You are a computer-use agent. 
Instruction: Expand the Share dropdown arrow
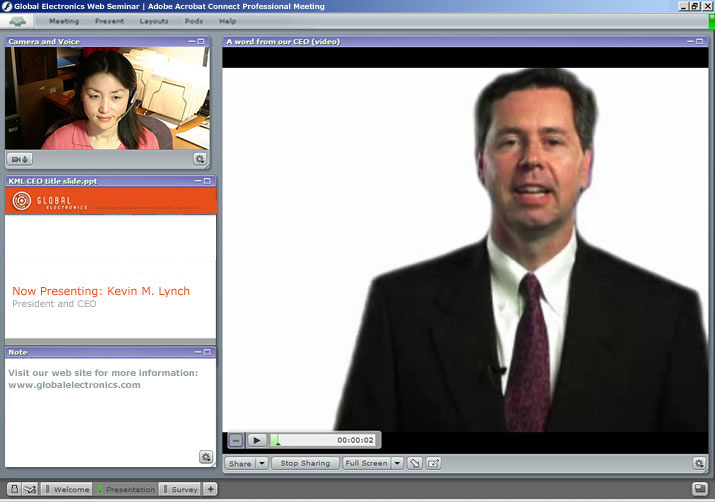[262, 463]
